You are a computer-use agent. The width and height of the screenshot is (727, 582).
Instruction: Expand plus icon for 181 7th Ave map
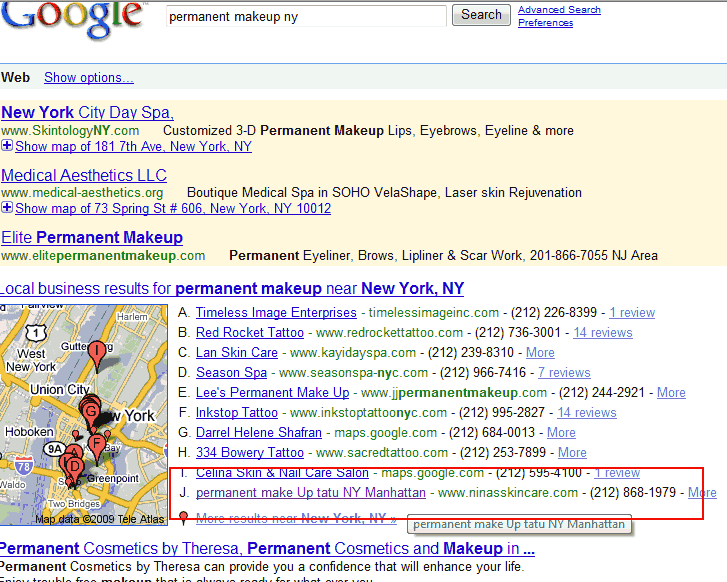point(6,146)
